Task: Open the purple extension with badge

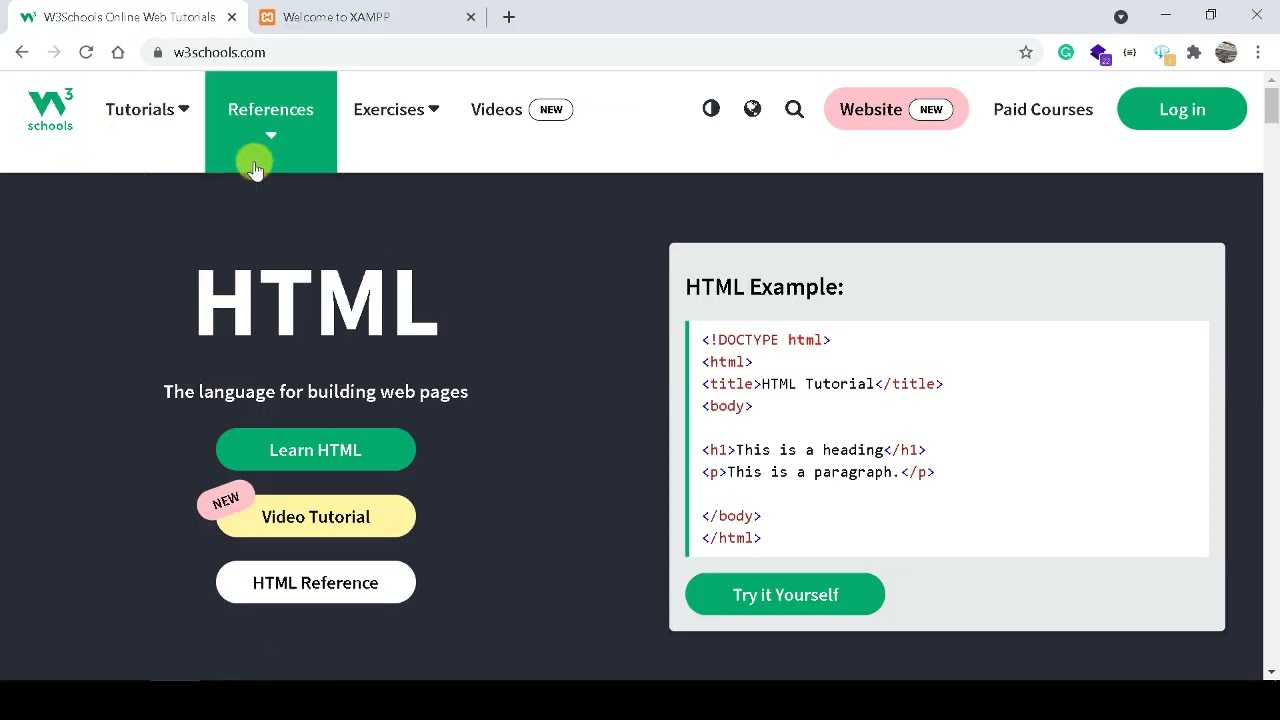Action: tap(1099, 53)
